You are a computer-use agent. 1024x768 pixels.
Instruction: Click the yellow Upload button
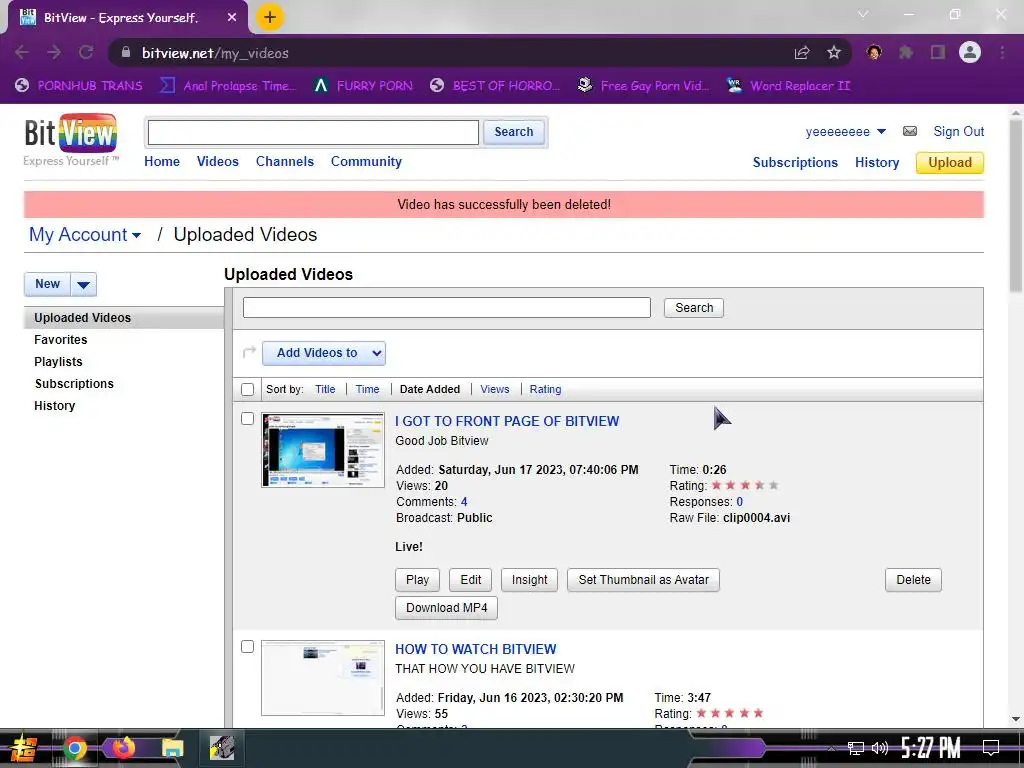click(950, 163)
